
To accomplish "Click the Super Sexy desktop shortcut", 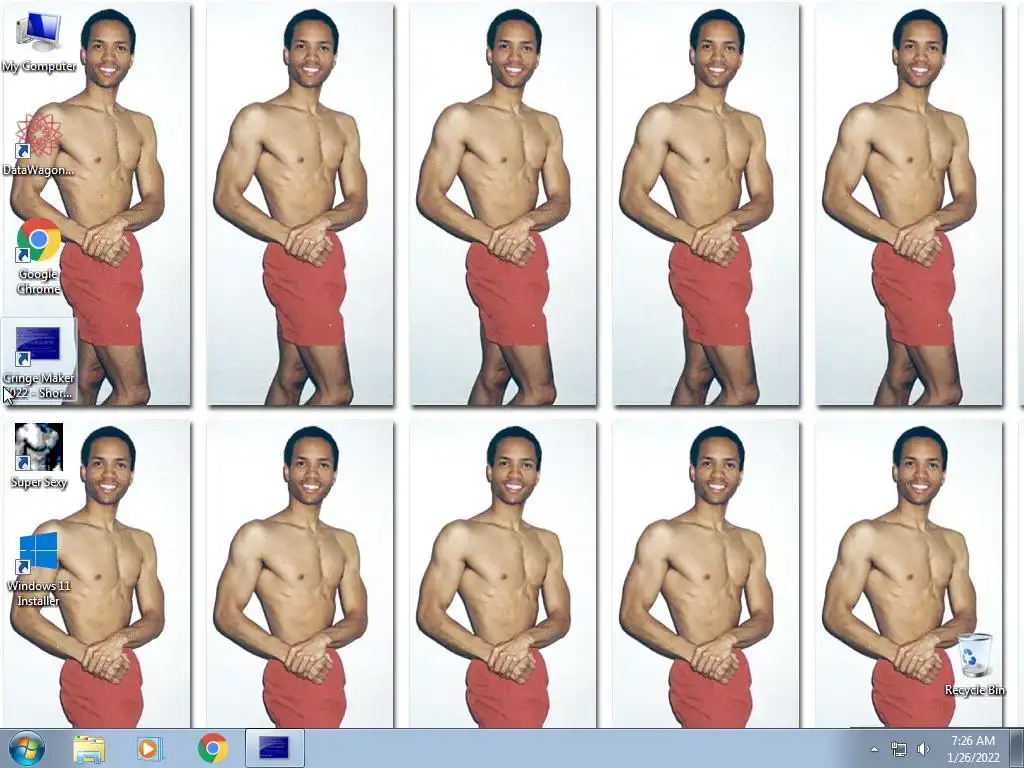I will pyautogui.click(x=39, y=456).
